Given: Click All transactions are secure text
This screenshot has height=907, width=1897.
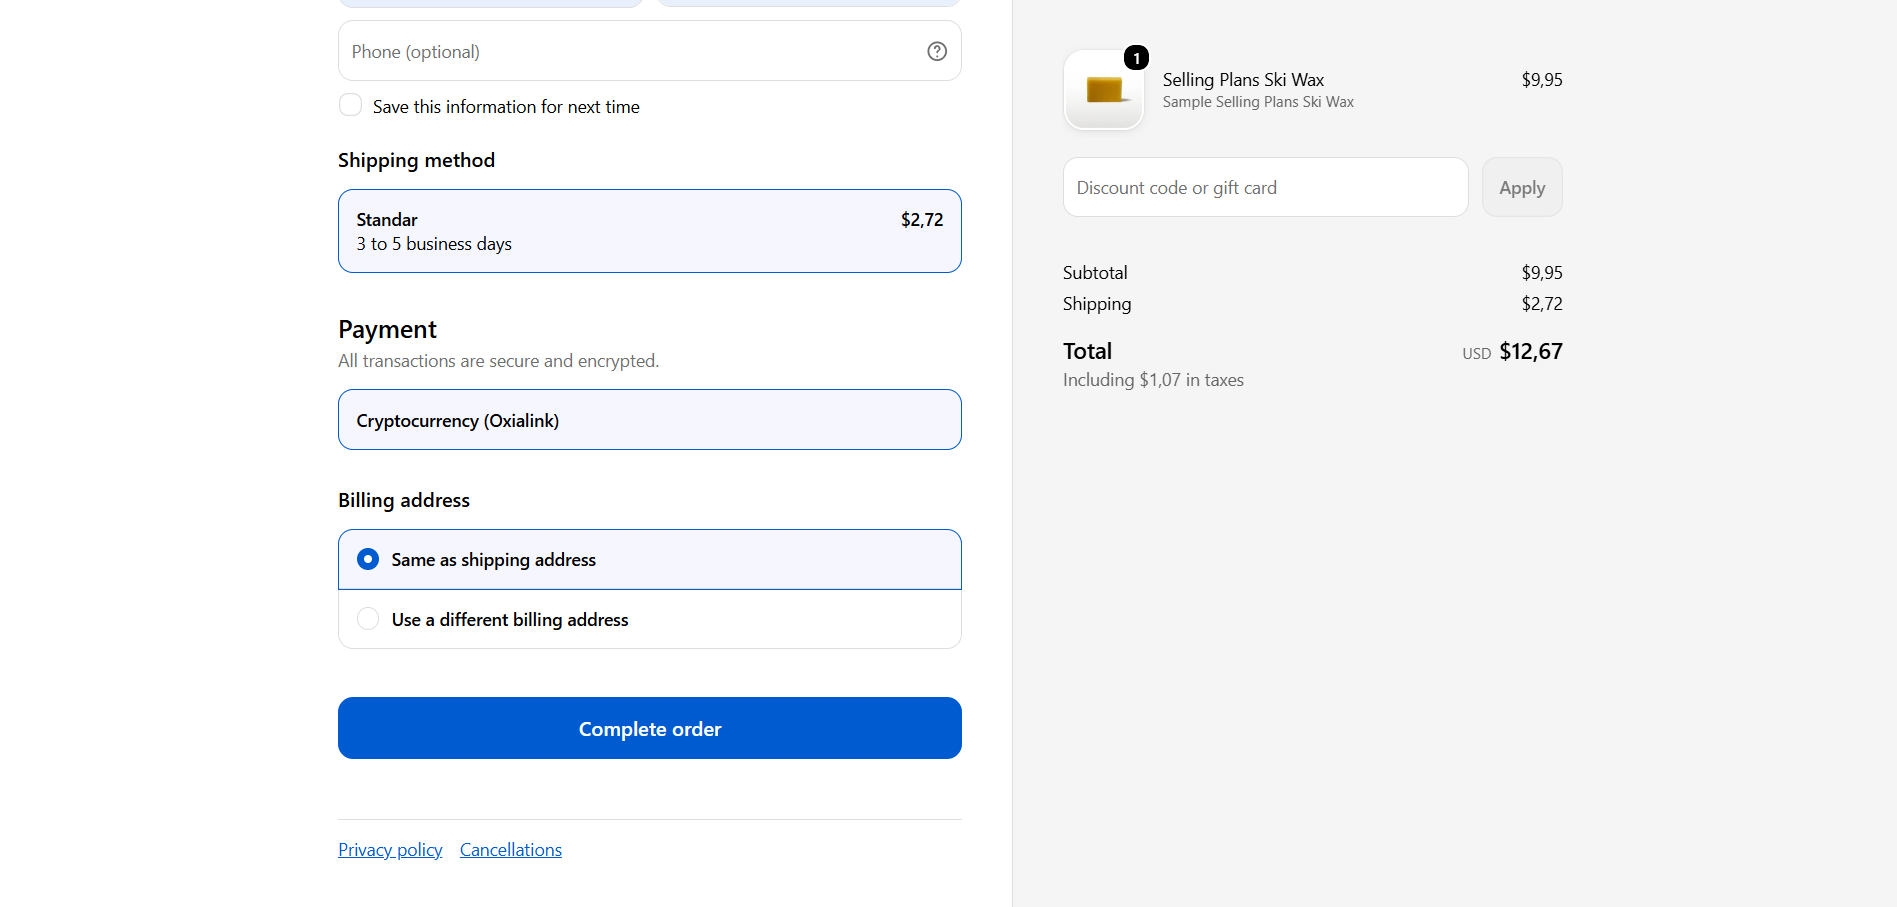Looking at the screenshot, I should (498, 361).
